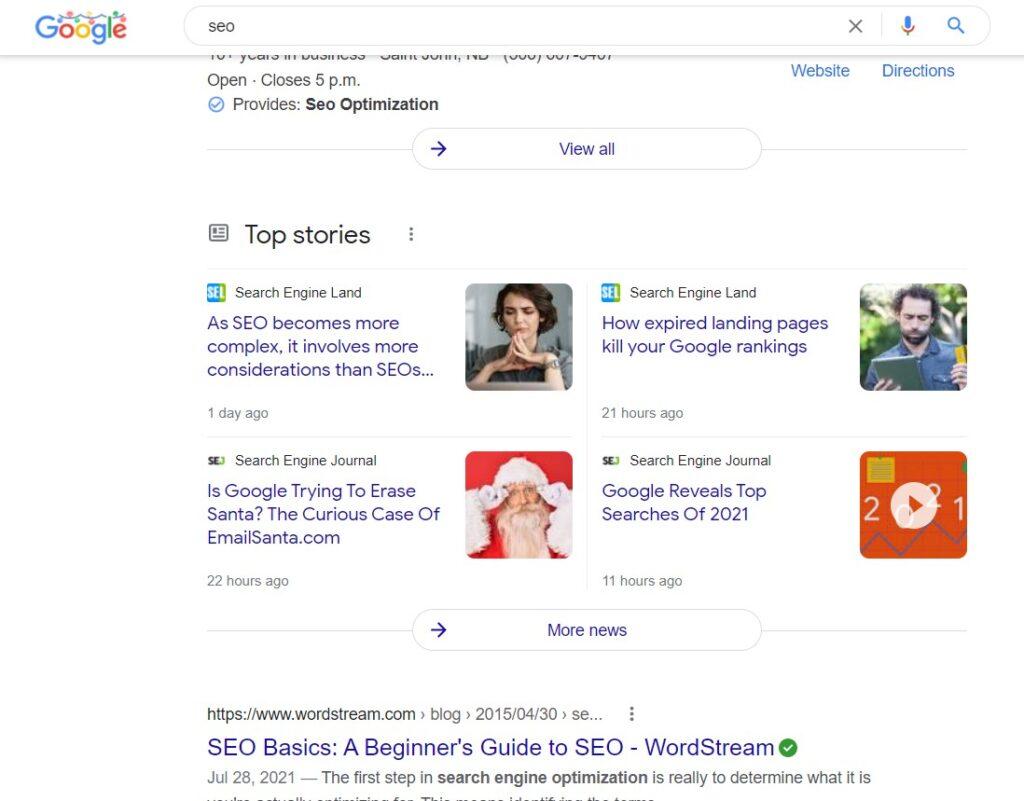Open Top stories three-dot options menu

[x=411, y=234]
